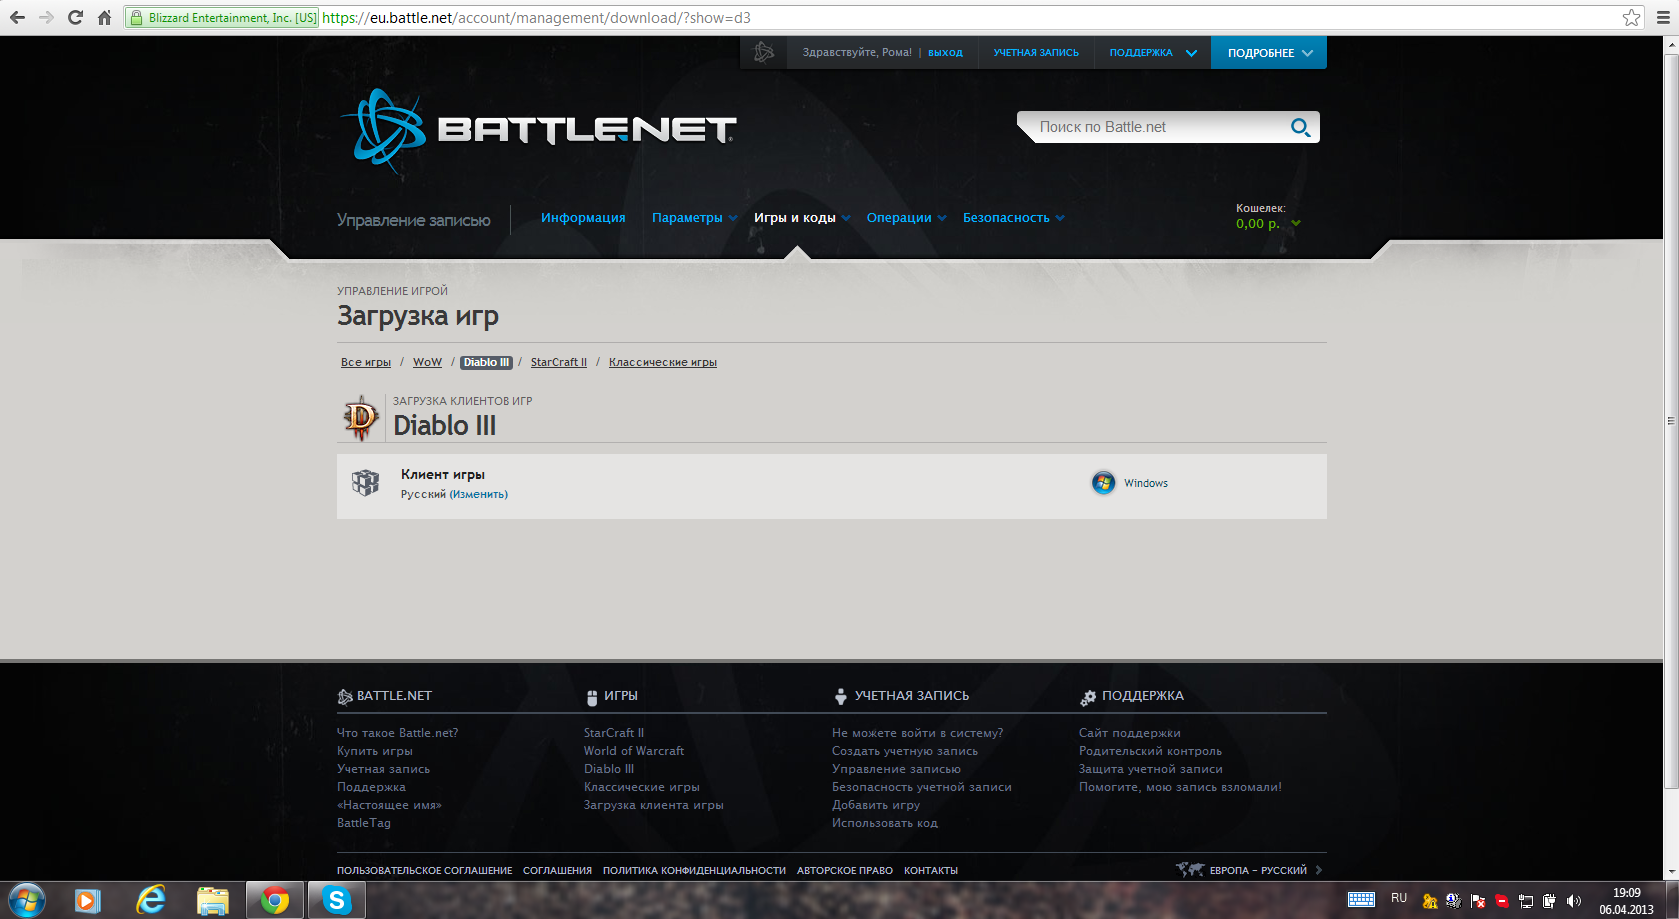The width and height of the screenshot is (1679, 919).
Task: Click the on-screen keyboard tray icon
Action: tap(1361, 900)
